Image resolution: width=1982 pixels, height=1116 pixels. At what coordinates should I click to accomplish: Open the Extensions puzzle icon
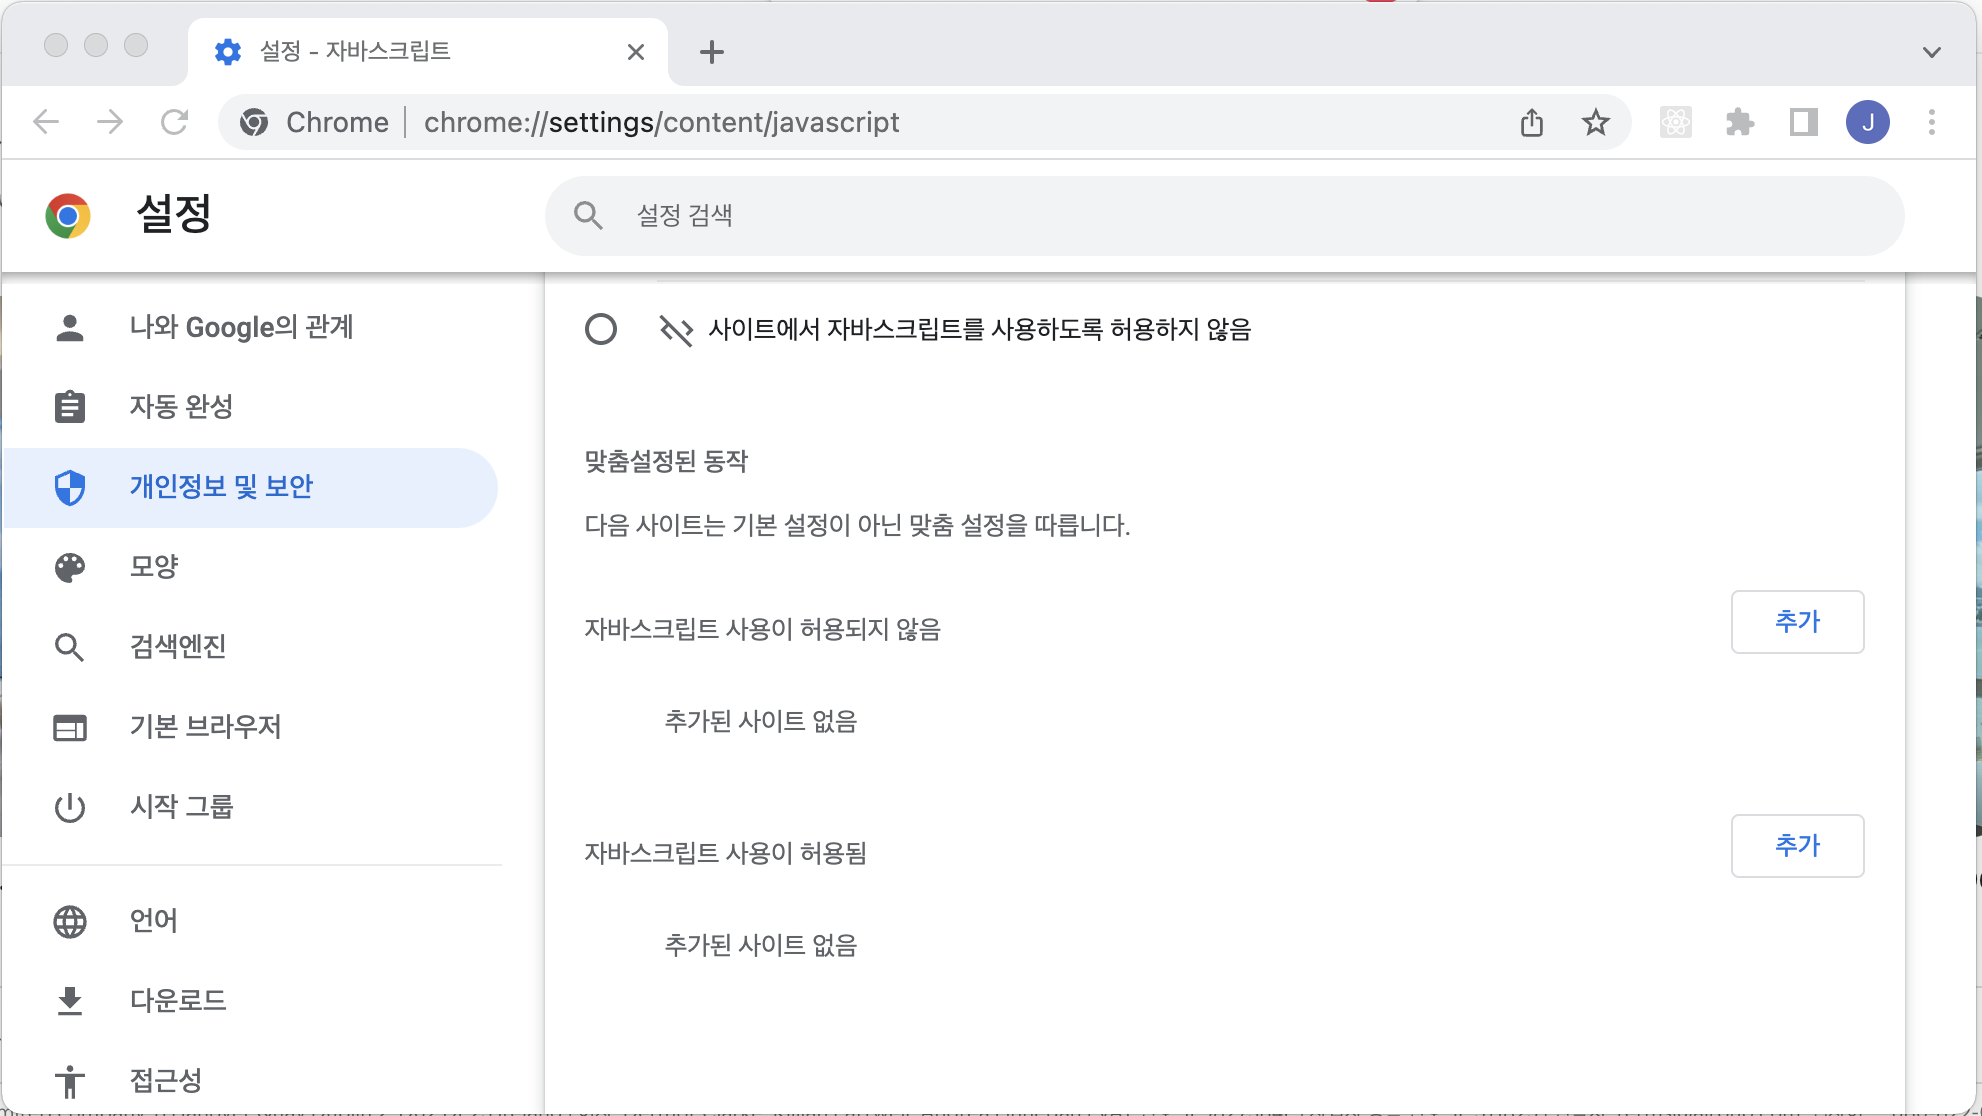(1740, 122)
